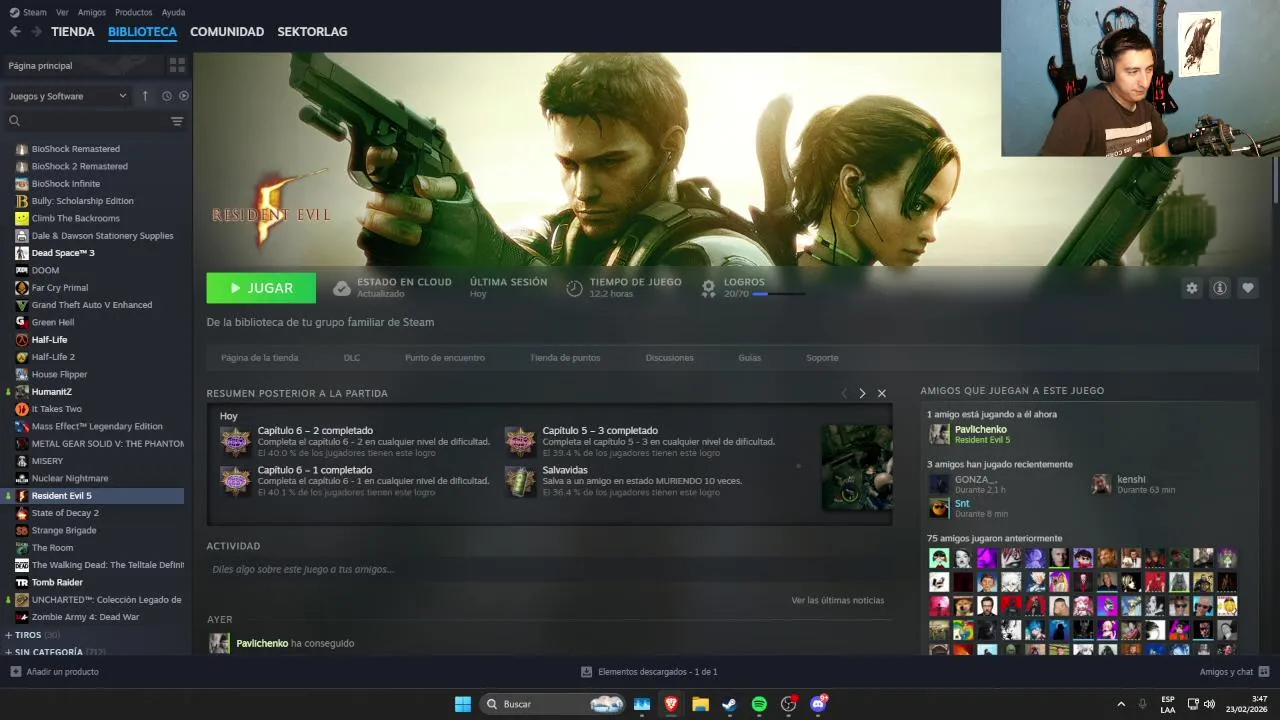Open Pavlichenko's friend avatar

coord(939,434)
